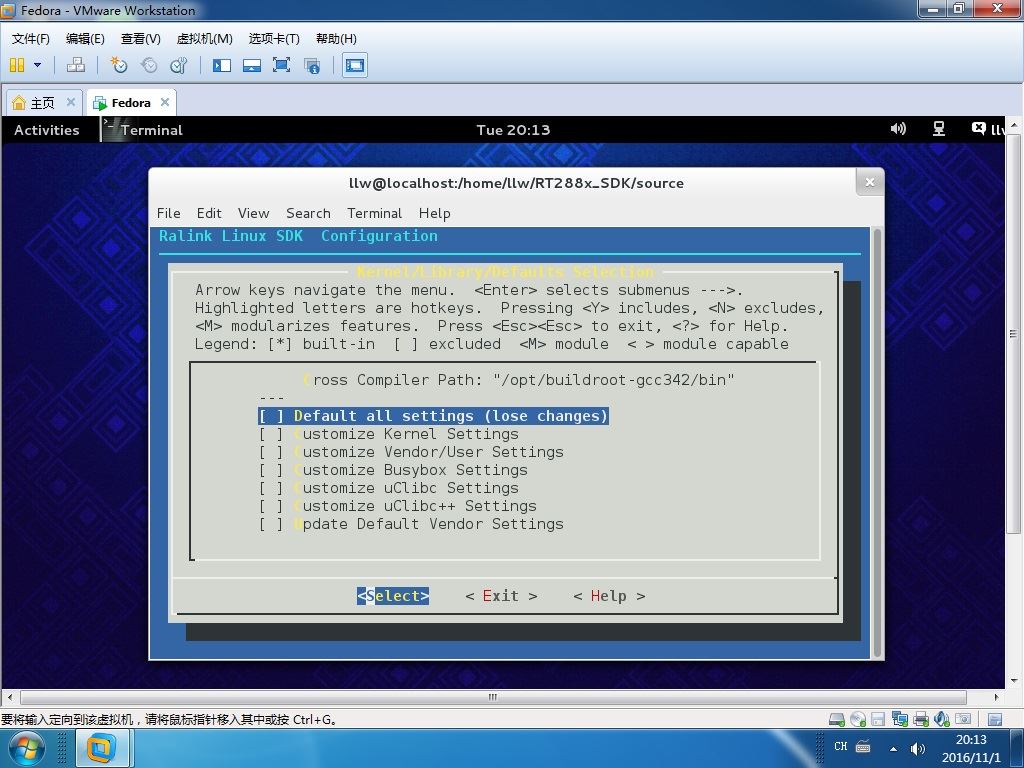Click the terminal vertical scrollbar
This screenshot has height=768, width=1024.
[877, 442]
